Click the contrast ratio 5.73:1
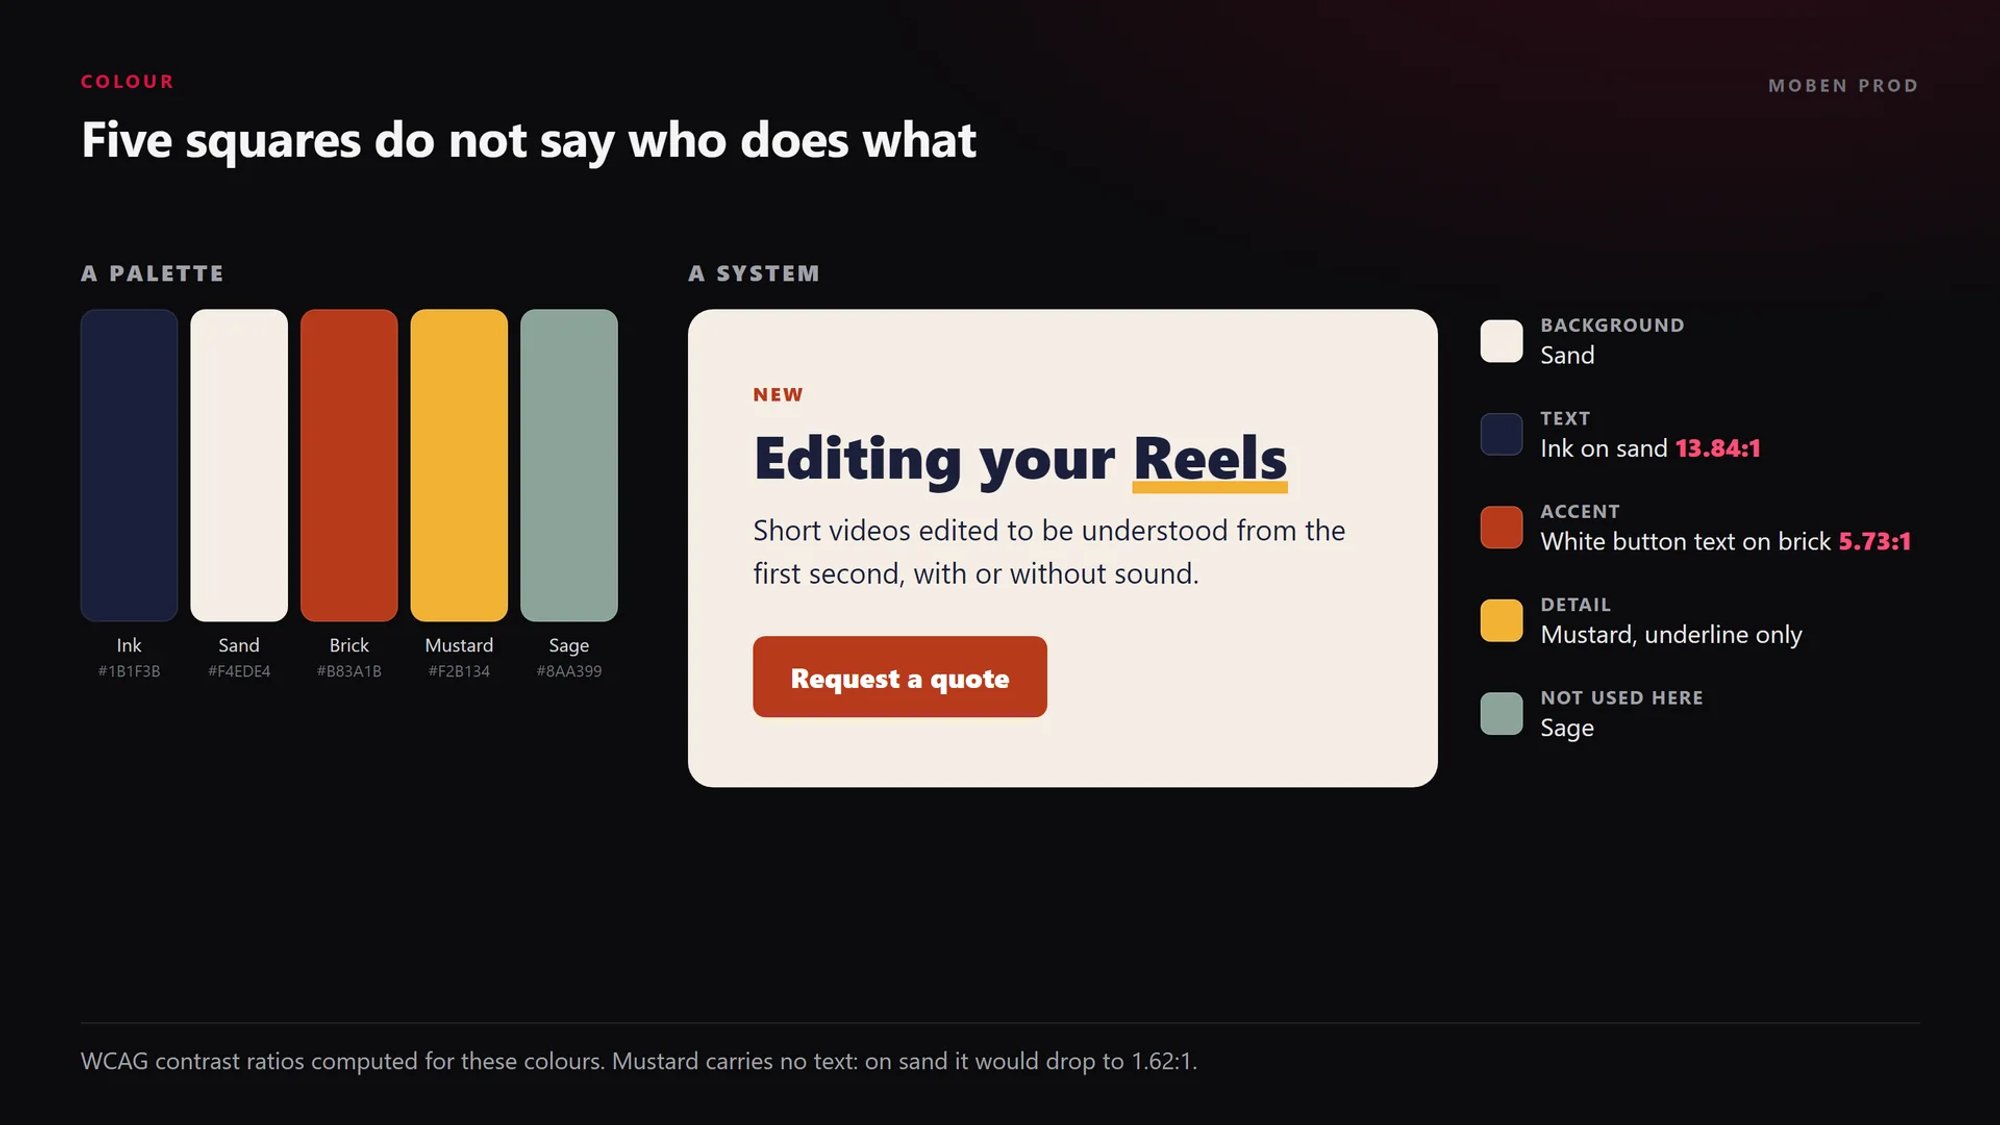The width and height of the screenshot is (2000, 1125). (x=1875, y=541)
